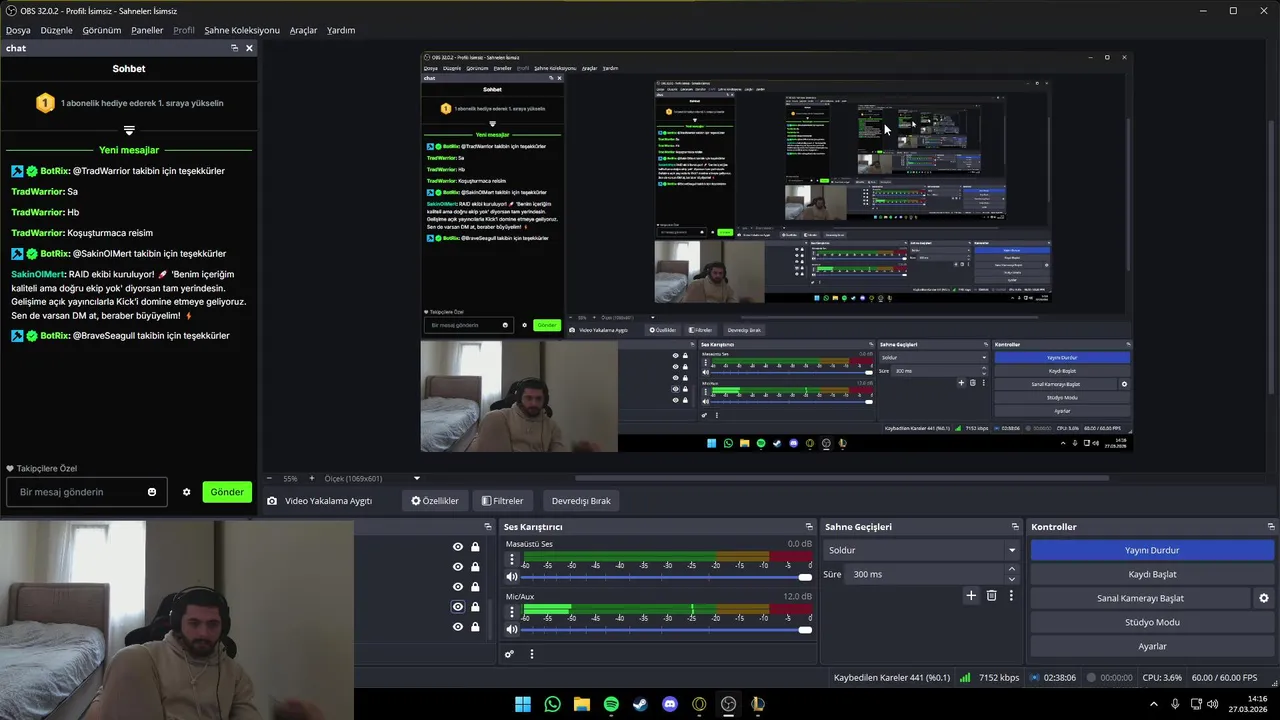Toggle visibility of the topmost source eye
The image size is (1280, 720).
(x=458, y=547)
